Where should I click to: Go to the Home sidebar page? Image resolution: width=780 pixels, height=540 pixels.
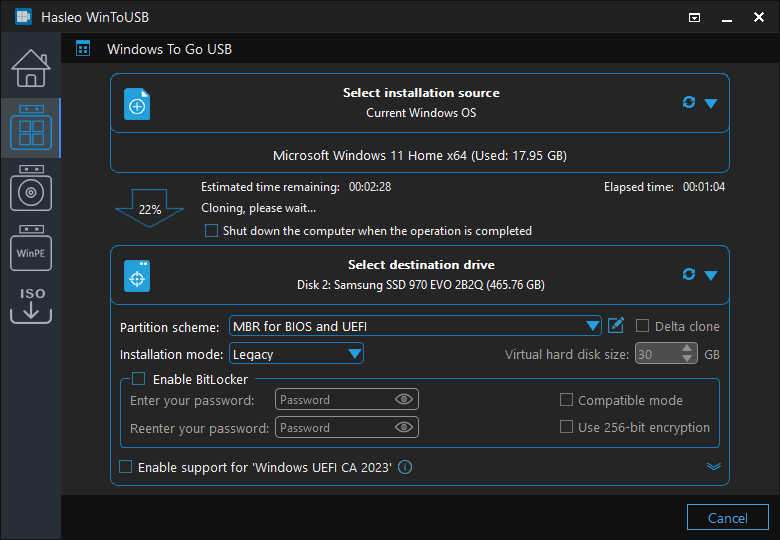click(31, 69)
